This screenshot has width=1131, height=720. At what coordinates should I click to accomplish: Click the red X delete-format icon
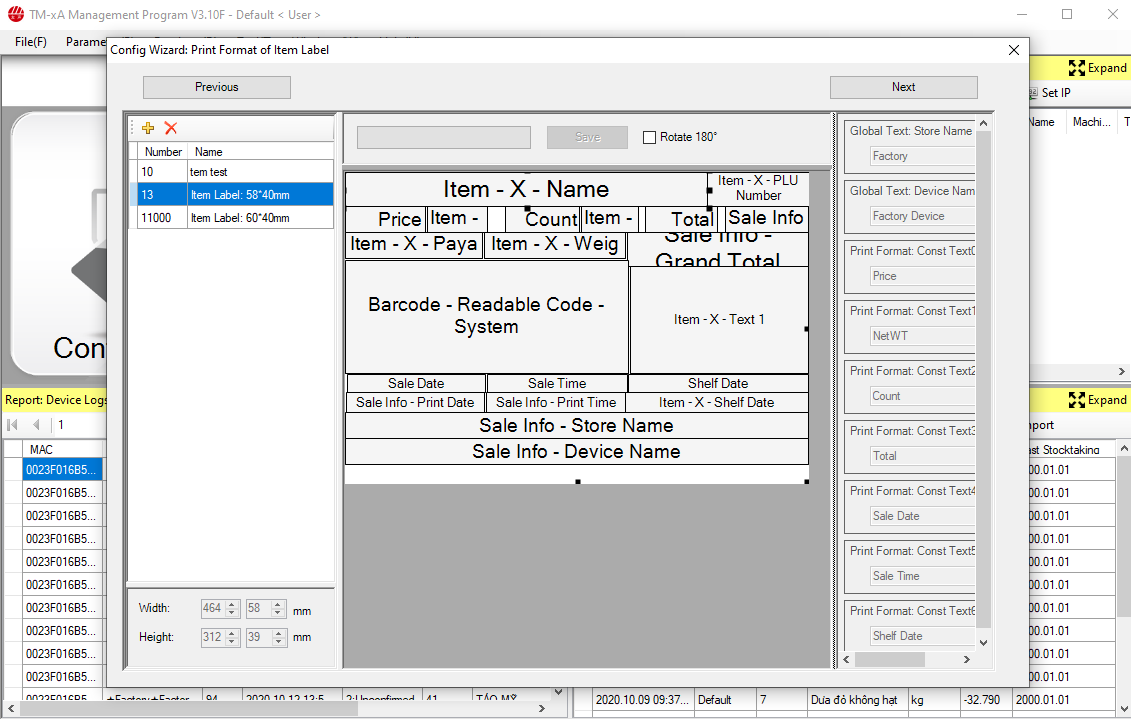(171, 128)
